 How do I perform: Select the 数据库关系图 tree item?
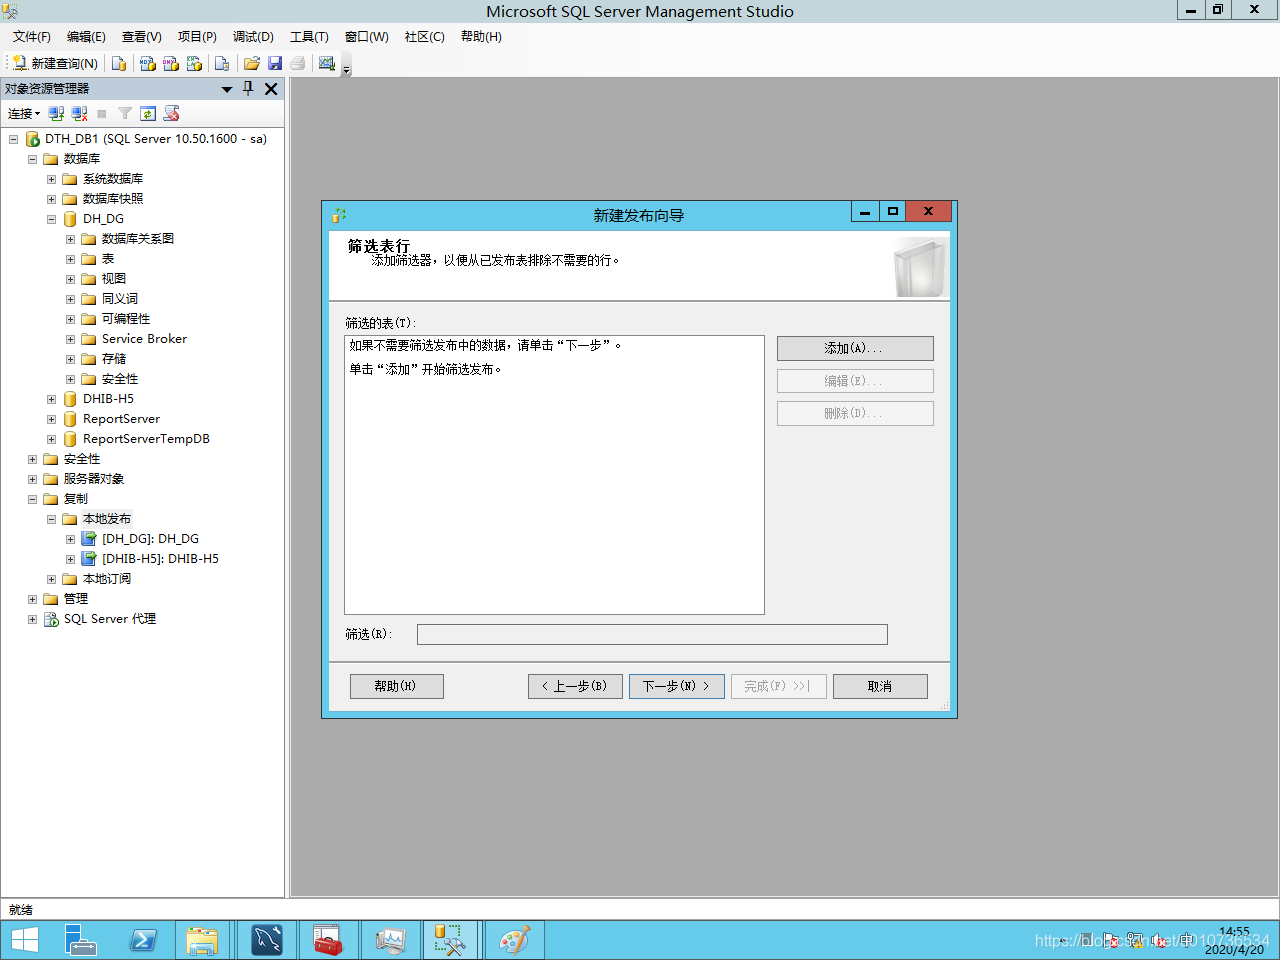click(x=138, y=239)
